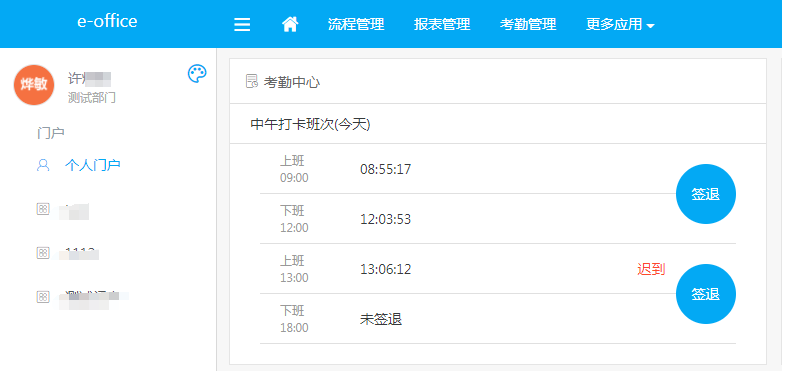This screenshot has height=382, width=786.
Task: Click the orange user avatar
Action: (x=34, y=85)
